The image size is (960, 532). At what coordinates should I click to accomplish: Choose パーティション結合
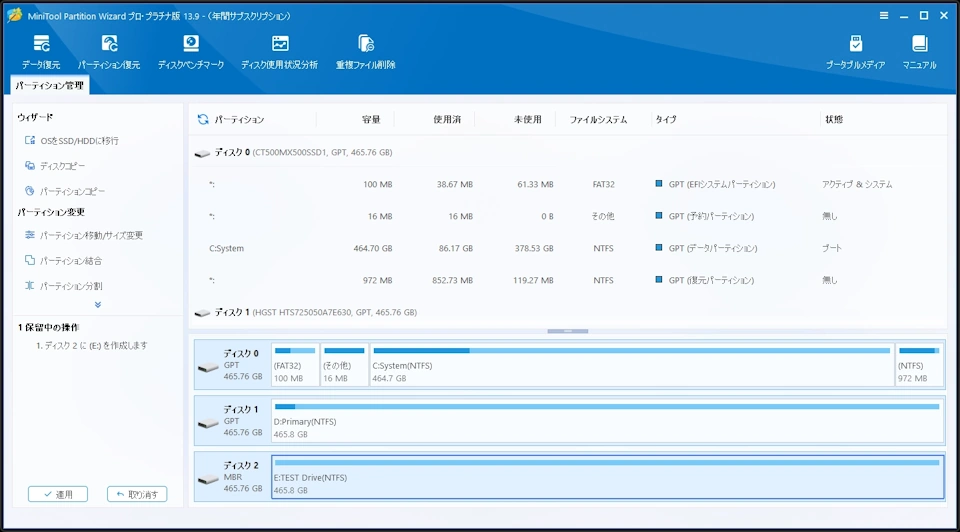point(63,261)
